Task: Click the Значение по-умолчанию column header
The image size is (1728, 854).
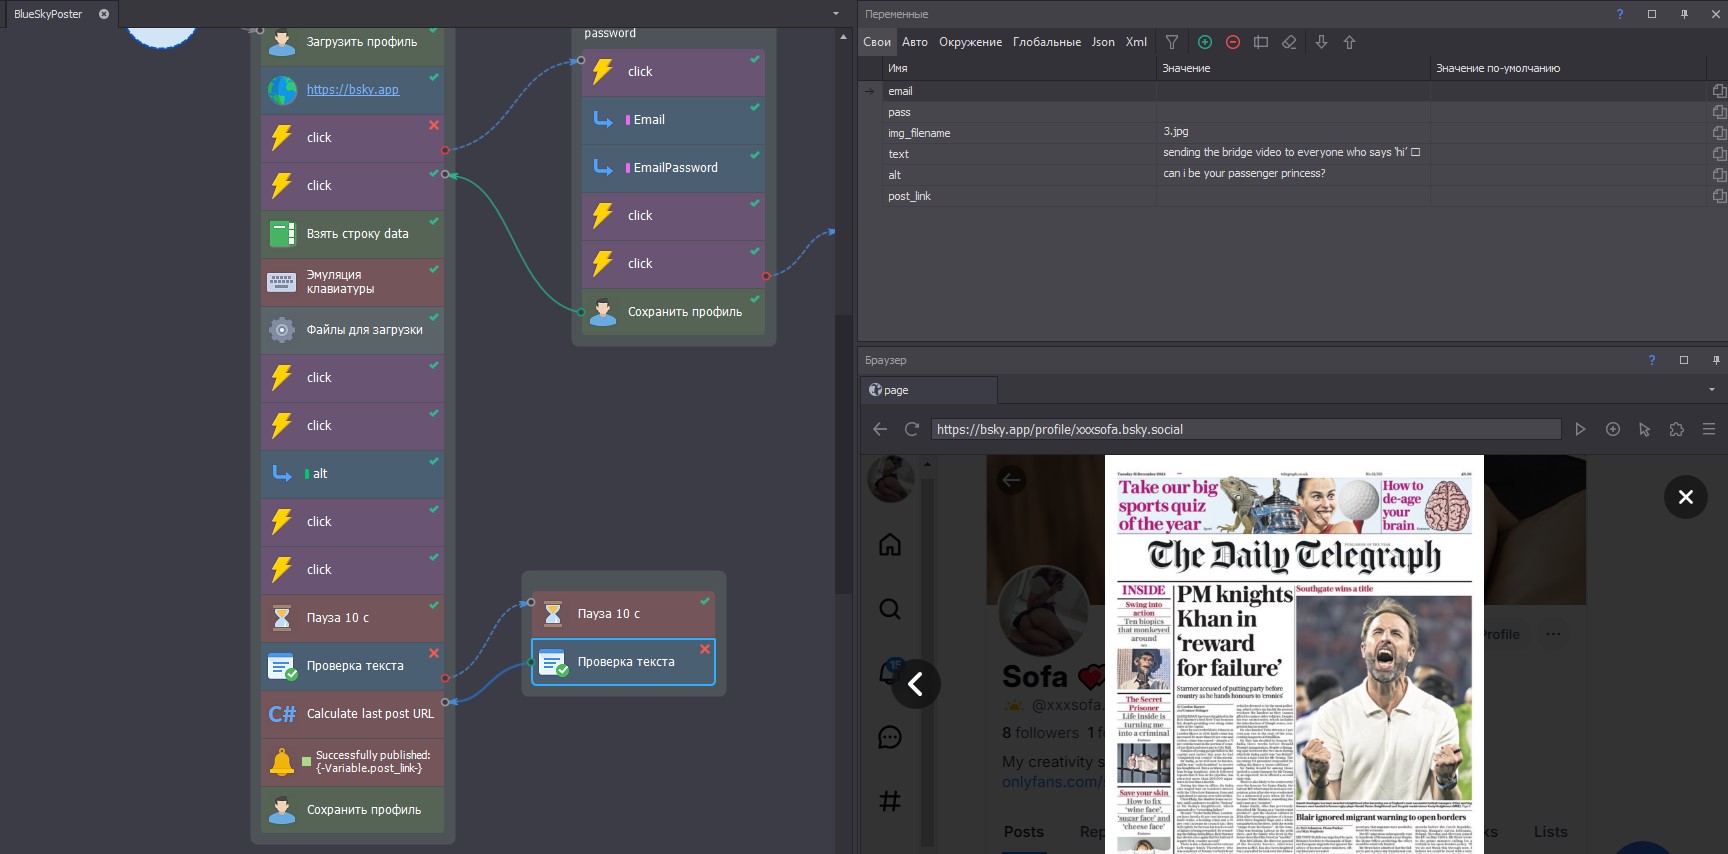Action: click(x=1567, y=68)
